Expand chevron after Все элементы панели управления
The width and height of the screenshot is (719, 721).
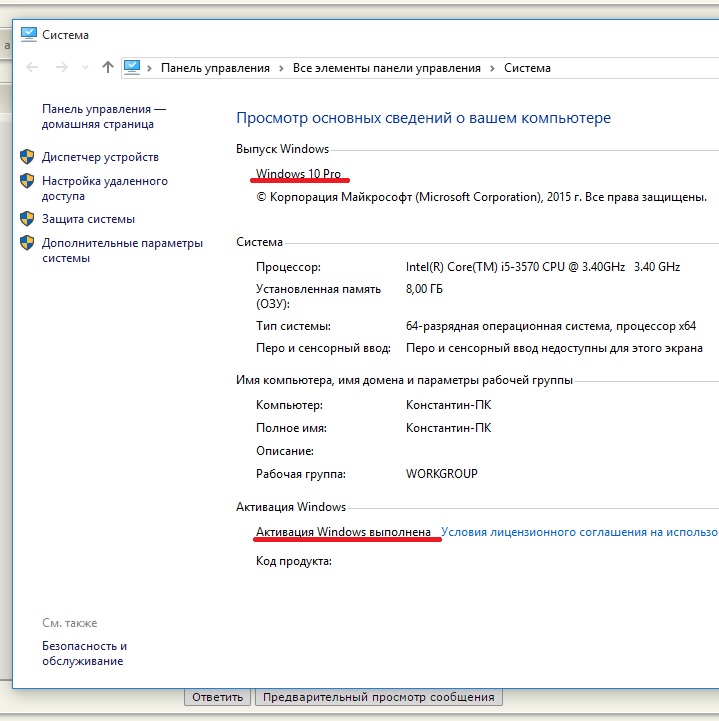[x=492, y=68]
